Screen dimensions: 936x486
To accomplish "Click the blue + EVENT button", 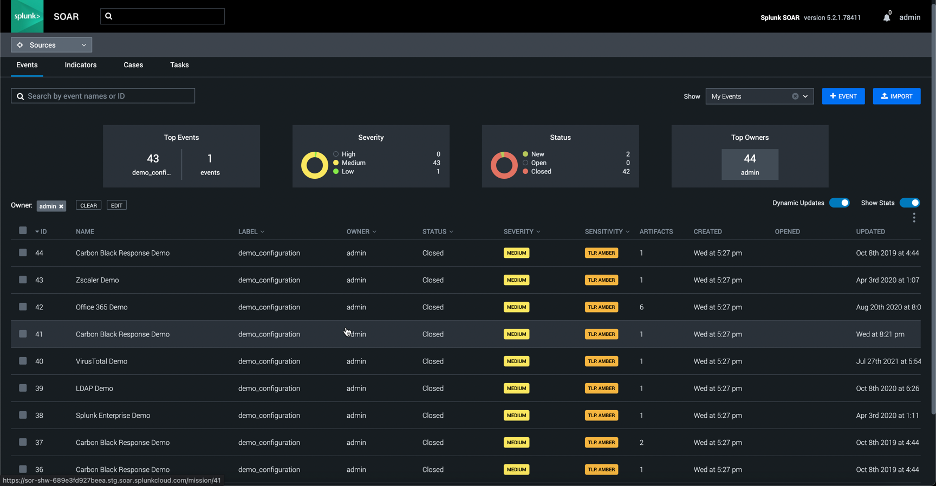I will click(x=842, y=97).
